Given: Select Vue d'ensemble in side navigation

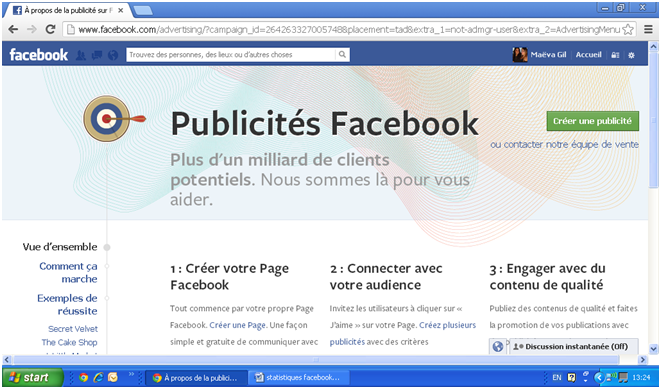Looking at the screenshot, I should (60, 247).
